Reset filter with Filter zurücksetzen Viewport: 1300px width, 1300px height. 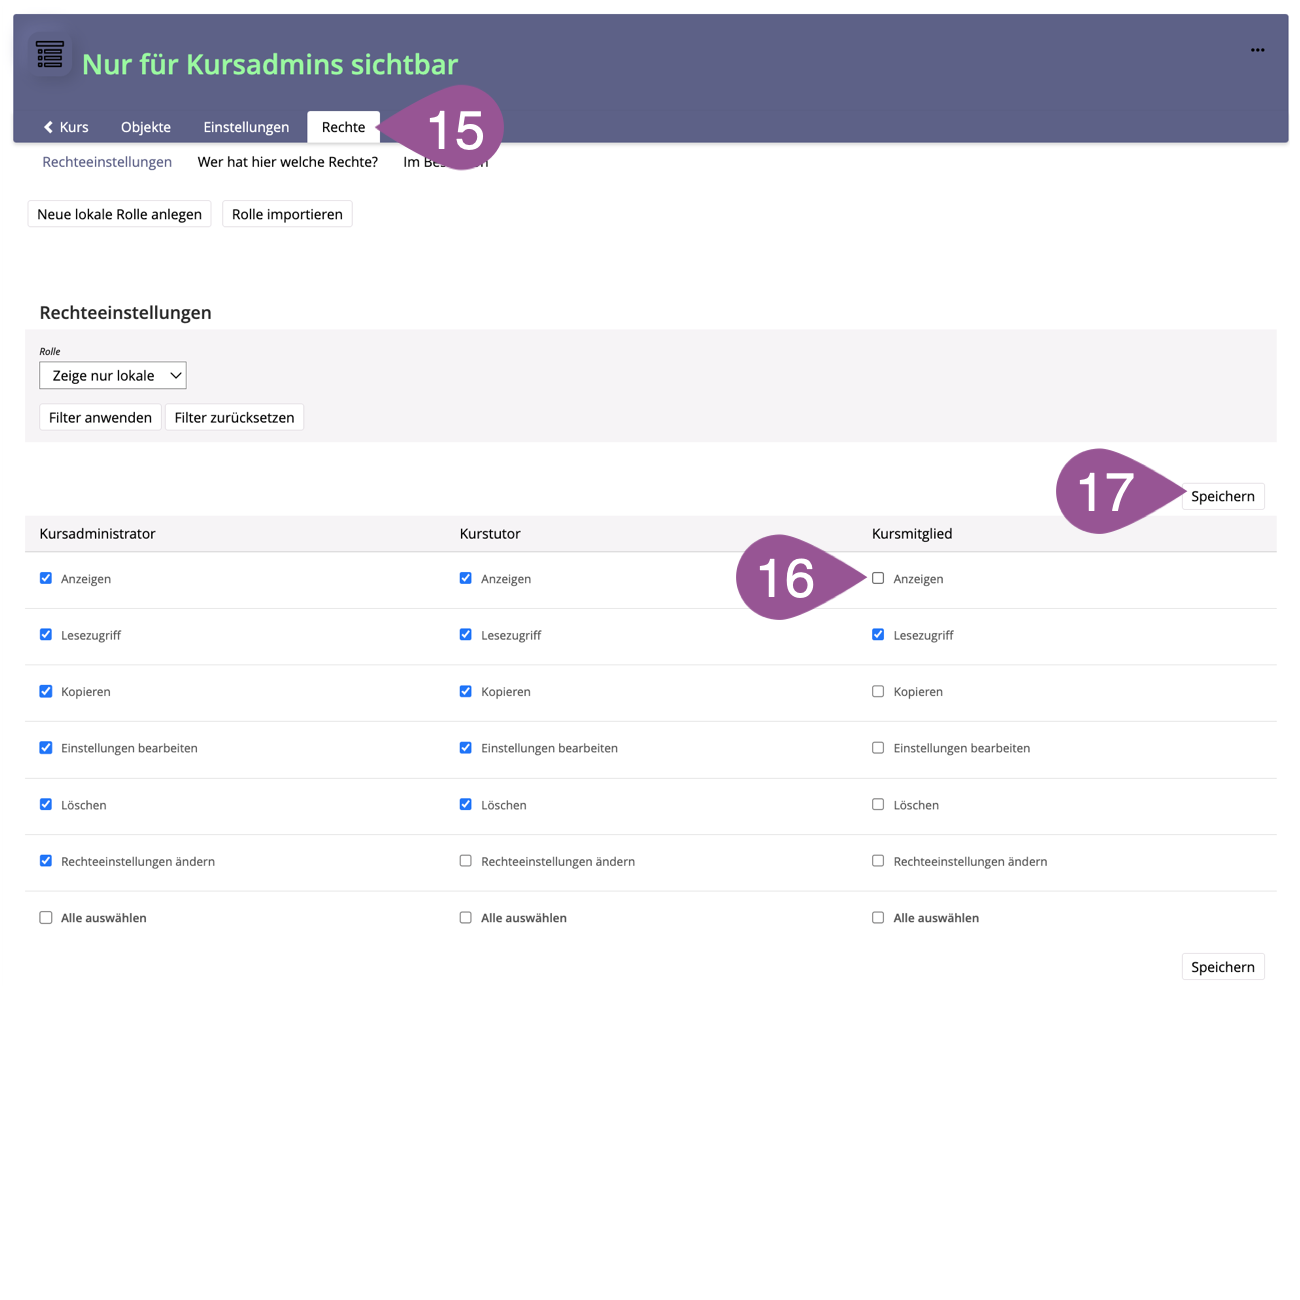coord(234,418)
